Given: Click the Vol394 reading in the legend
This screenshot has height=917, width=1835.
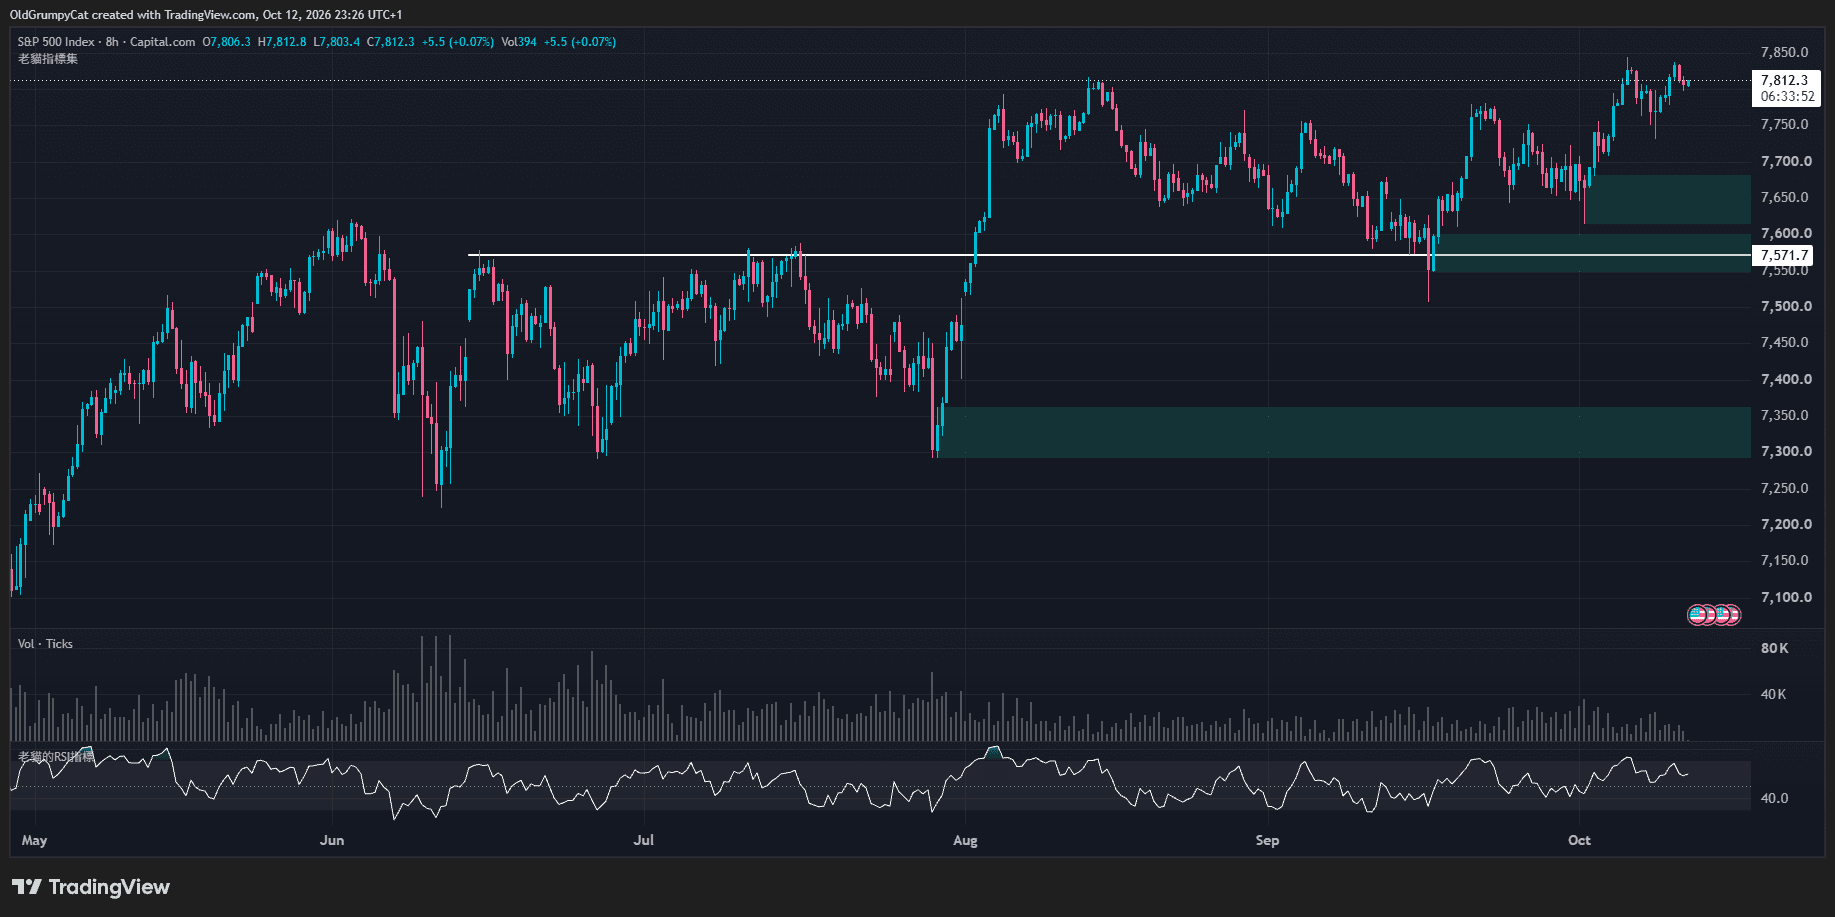Looking at the screenshot, I should (519, 42).
